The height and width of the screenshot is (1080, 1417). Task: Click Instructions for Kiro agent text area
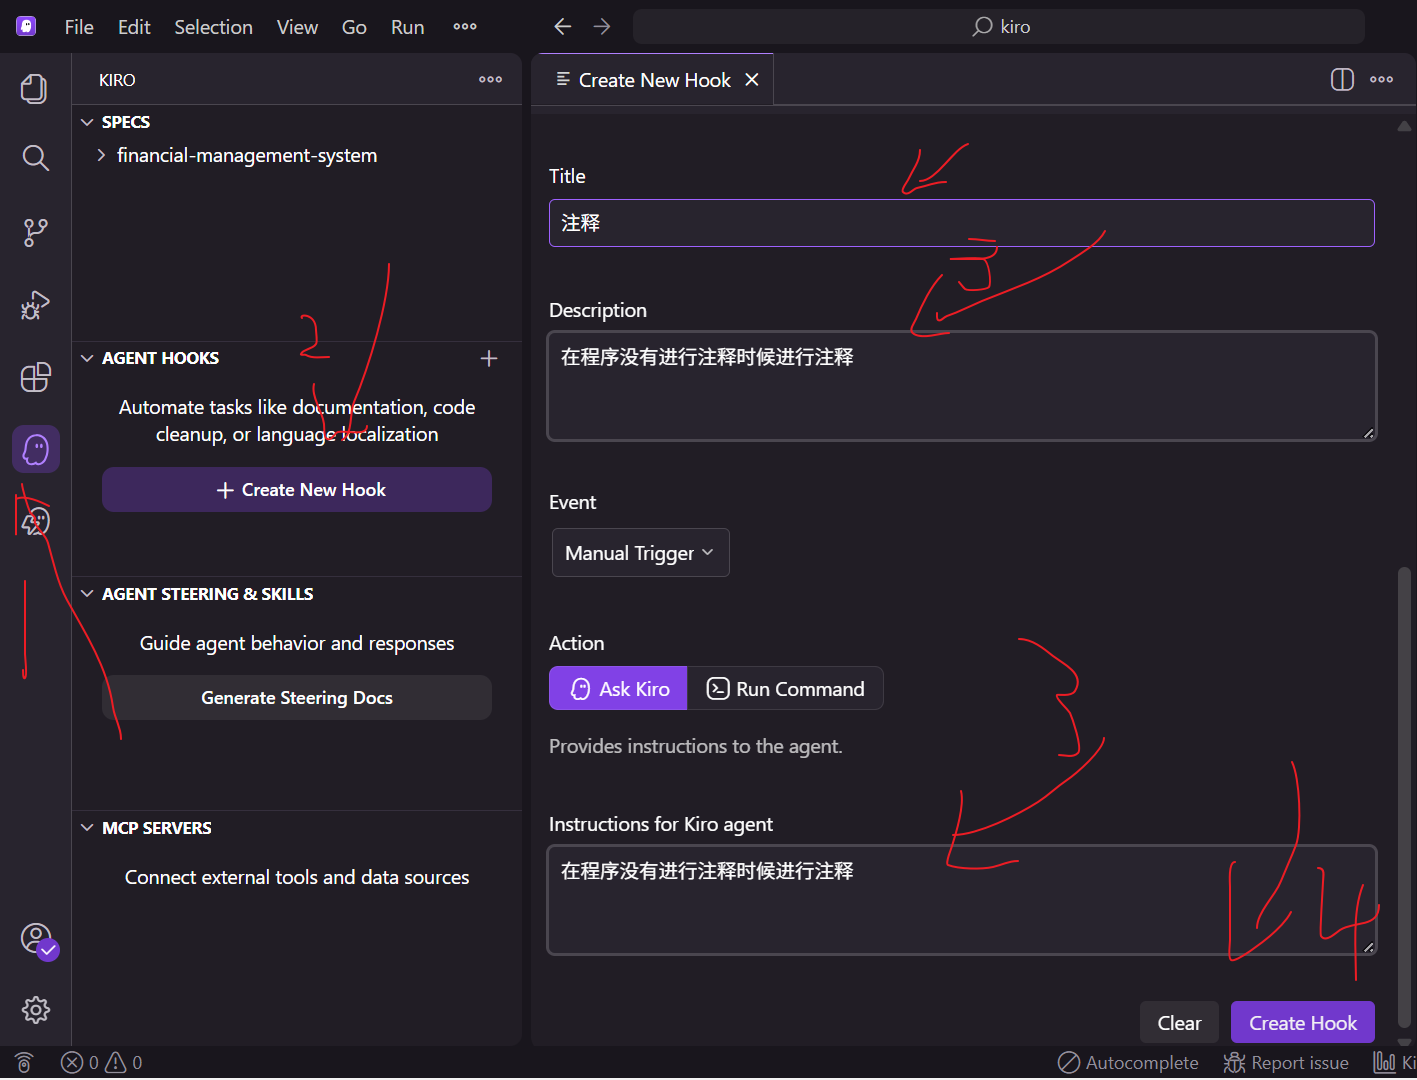point(962,900)
